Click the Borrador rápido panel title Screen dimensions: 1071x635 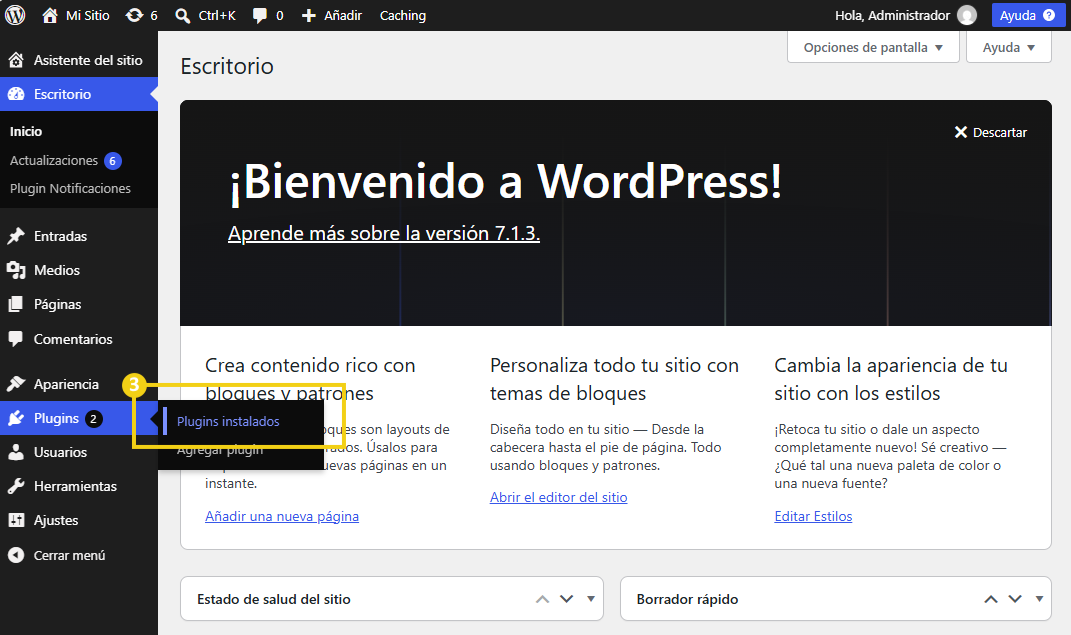pyautogui.click(x=687, y=599)
